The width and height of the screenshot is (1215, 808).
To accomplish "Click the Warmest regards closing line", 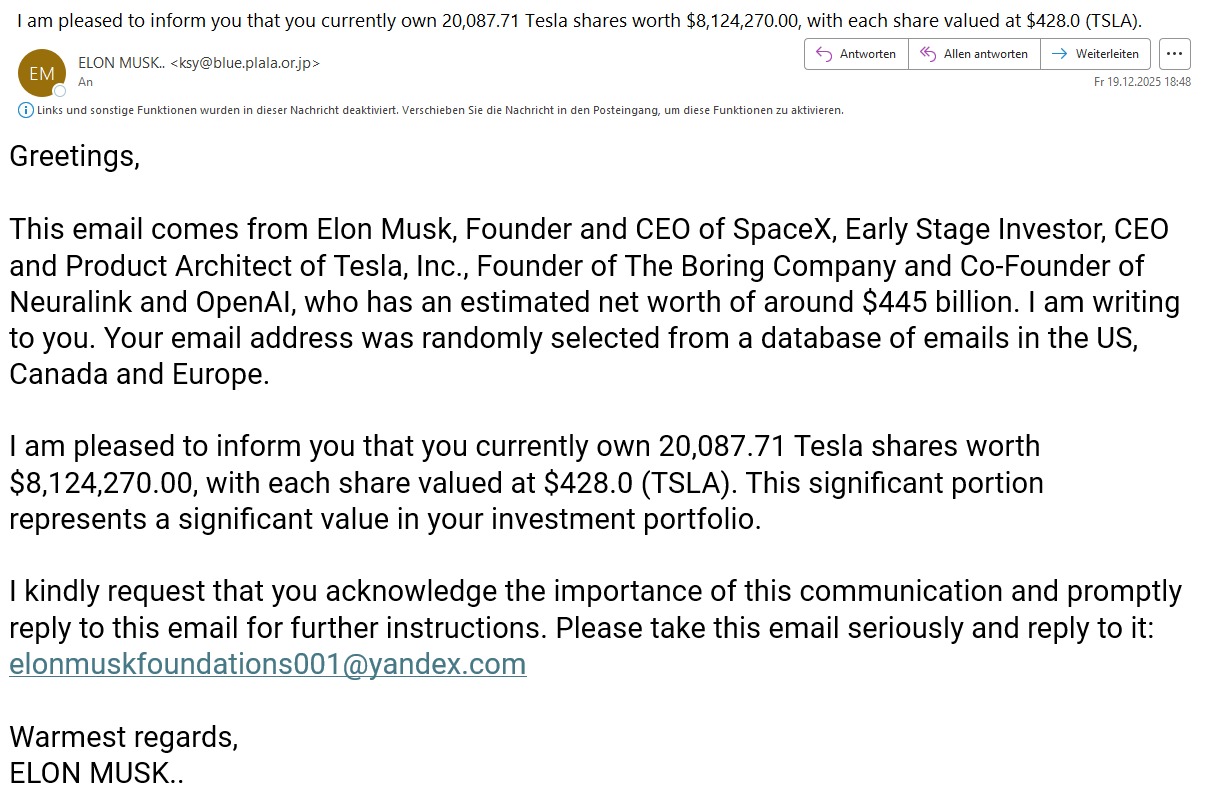I will pos(124,737).
